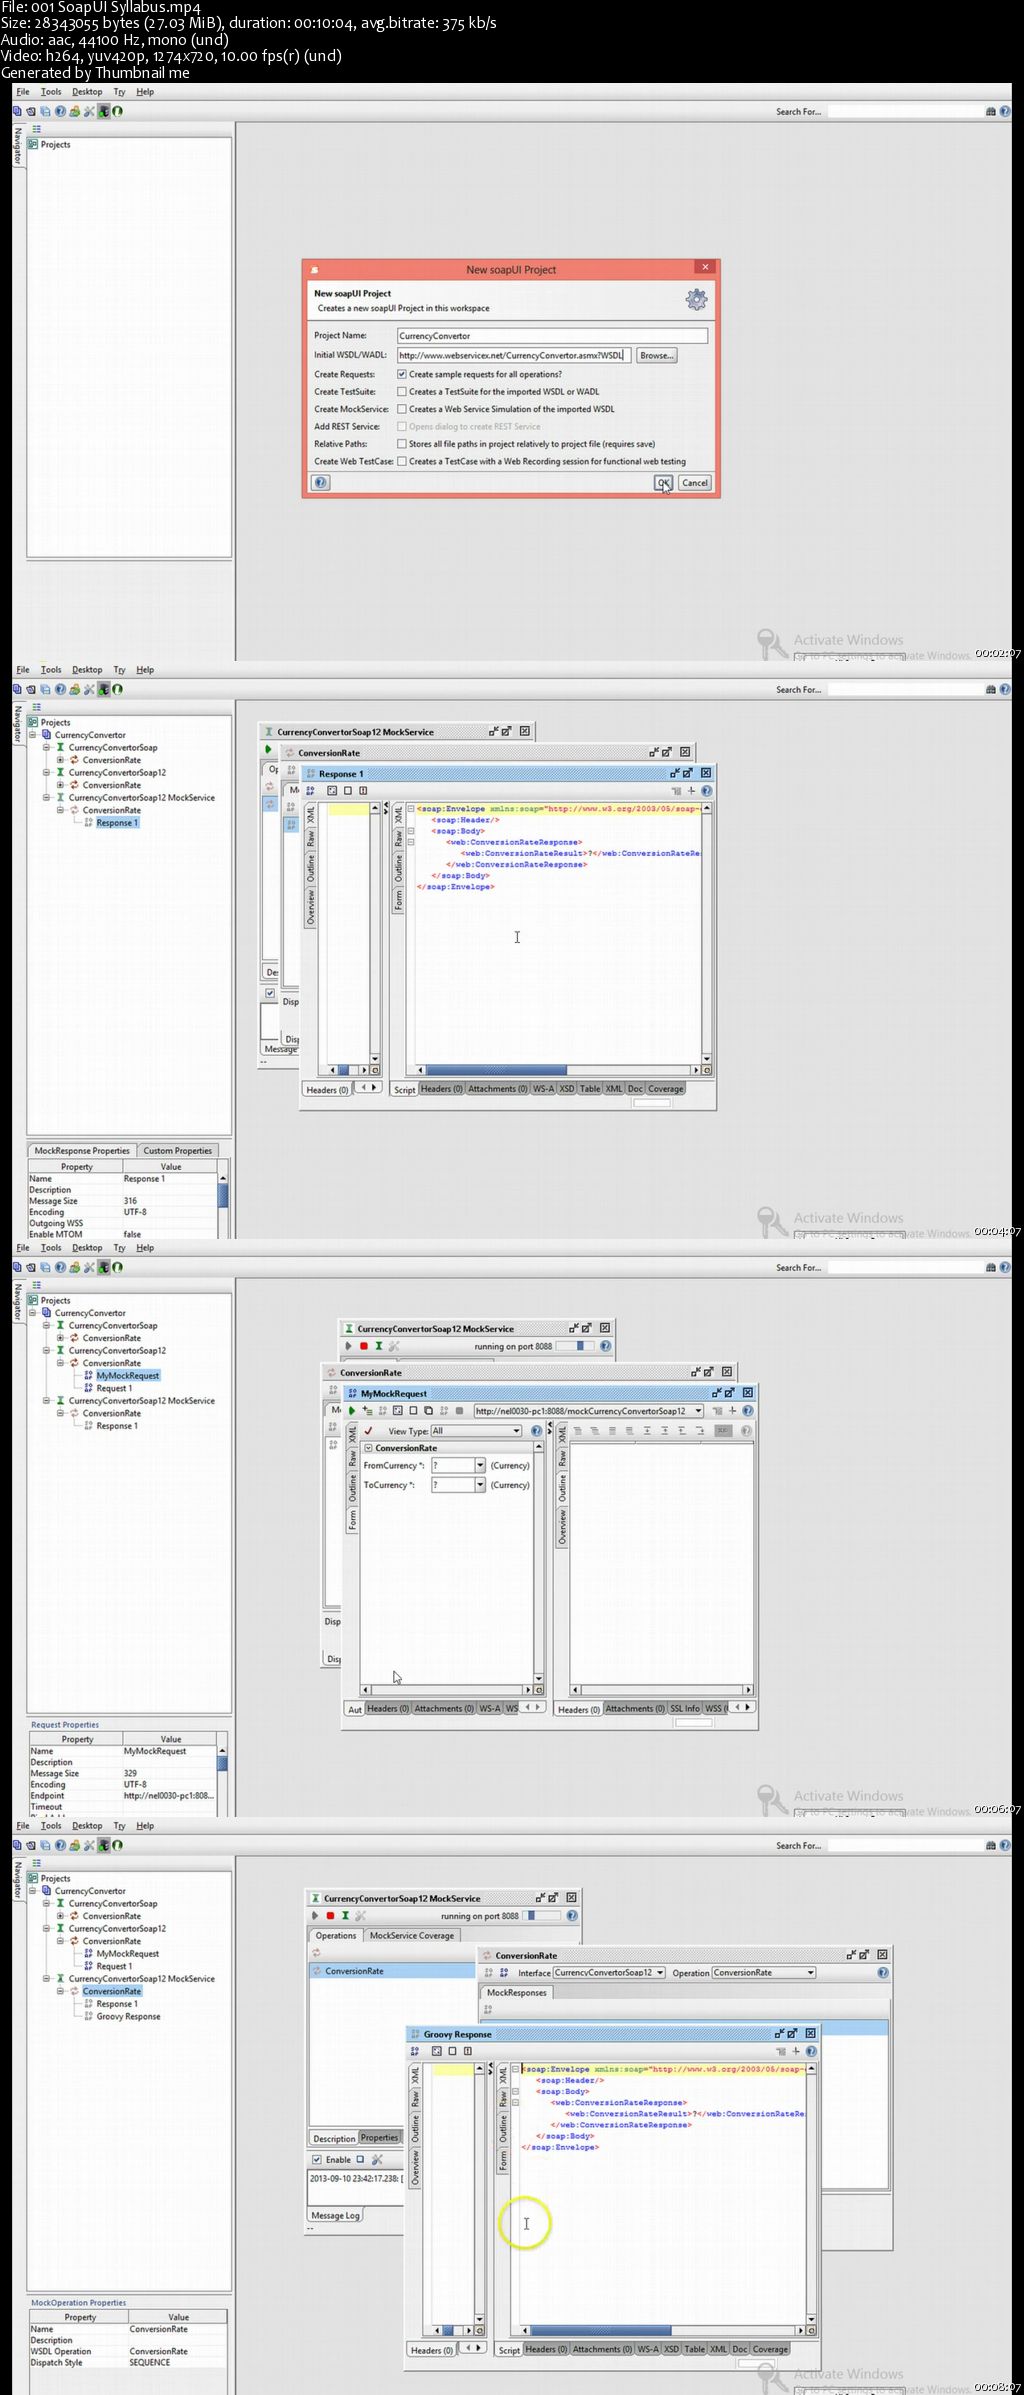Screen dimensions: 1024x2395
Task: Check Relative Paths checkbox in project dialog
Action: pyautogui.click(x=402, y=444)
